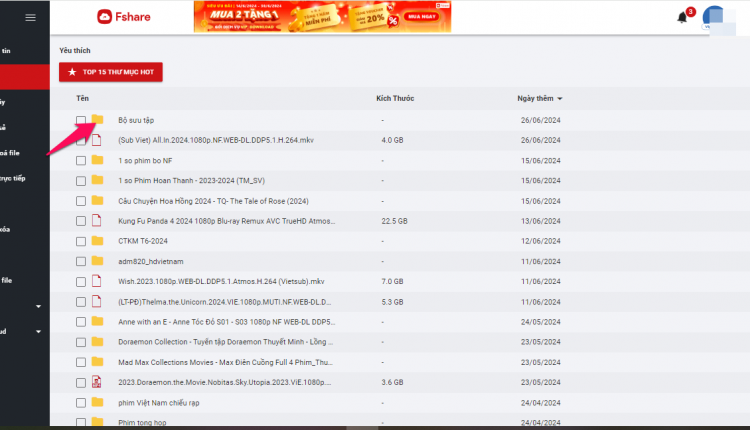Open Doraemon Collection folder name
This screenshot has height=430, width=750.
[226, 342]
